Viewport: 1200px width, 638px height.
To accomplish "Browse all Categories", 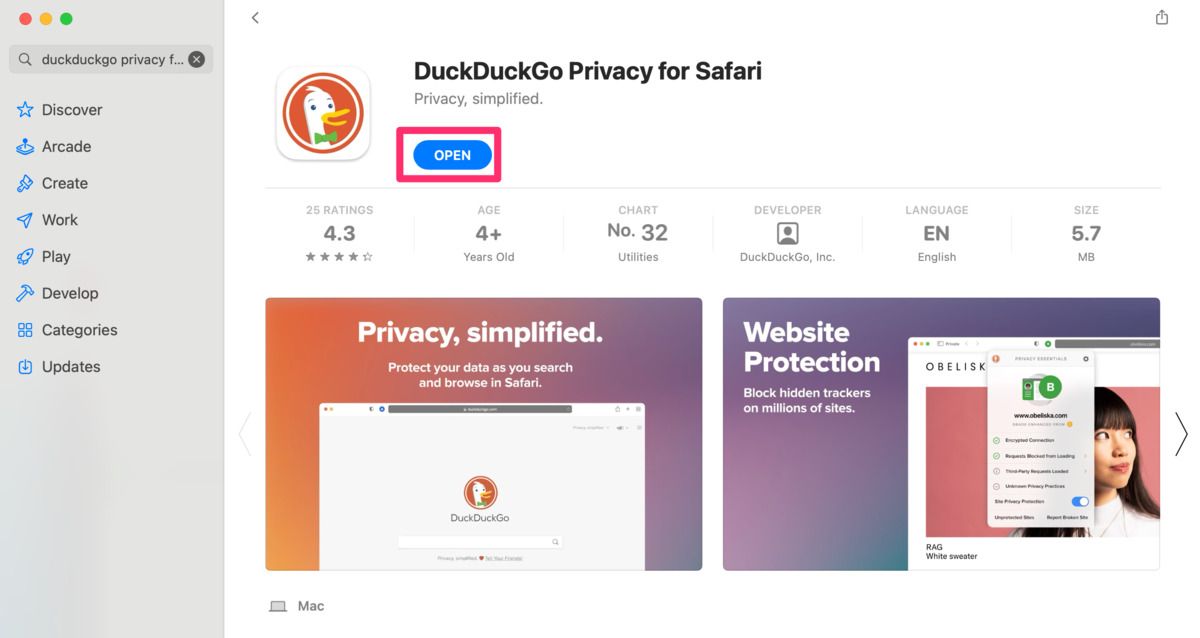I will [x=79, y=330].
